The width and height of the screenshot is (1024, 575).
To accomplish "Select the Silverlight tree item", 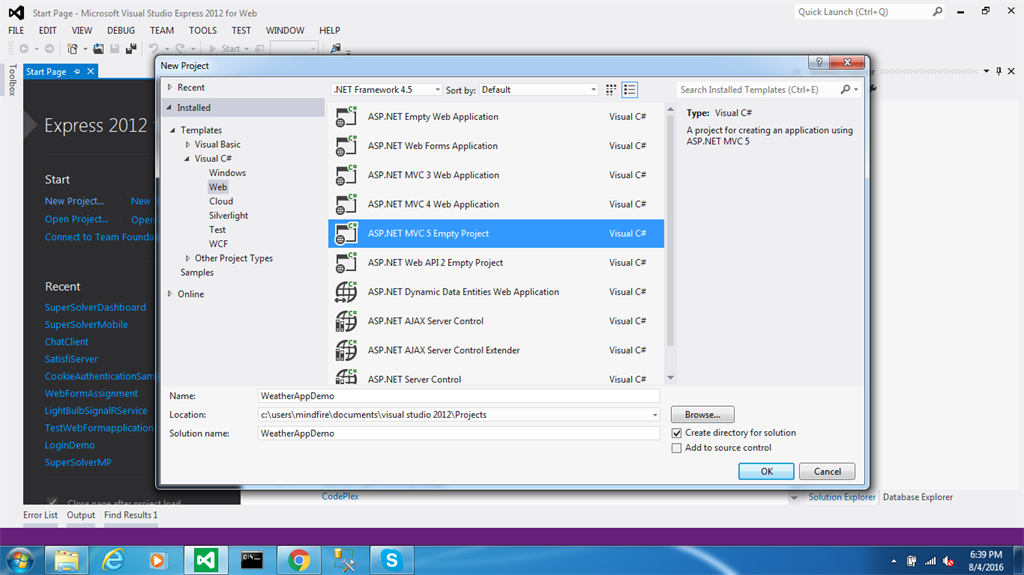I will (229, 216).
